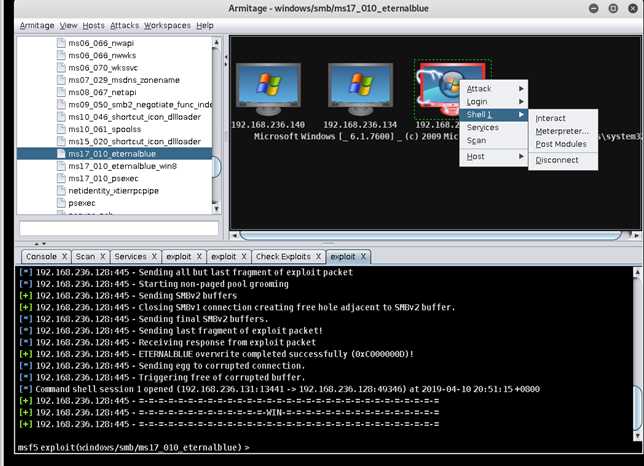Choose Meterpreter... from shell submenu
Image resolution: width=644 pixels, height=466 pixels.
point(563,131)
